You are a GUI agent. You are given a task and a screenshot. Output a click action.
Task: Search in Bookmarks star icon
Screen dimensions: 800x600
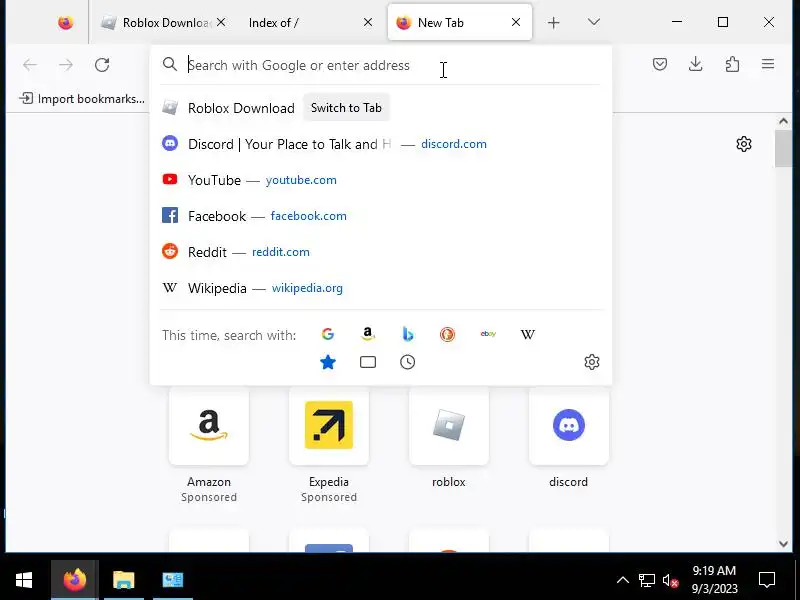(328, 362)
